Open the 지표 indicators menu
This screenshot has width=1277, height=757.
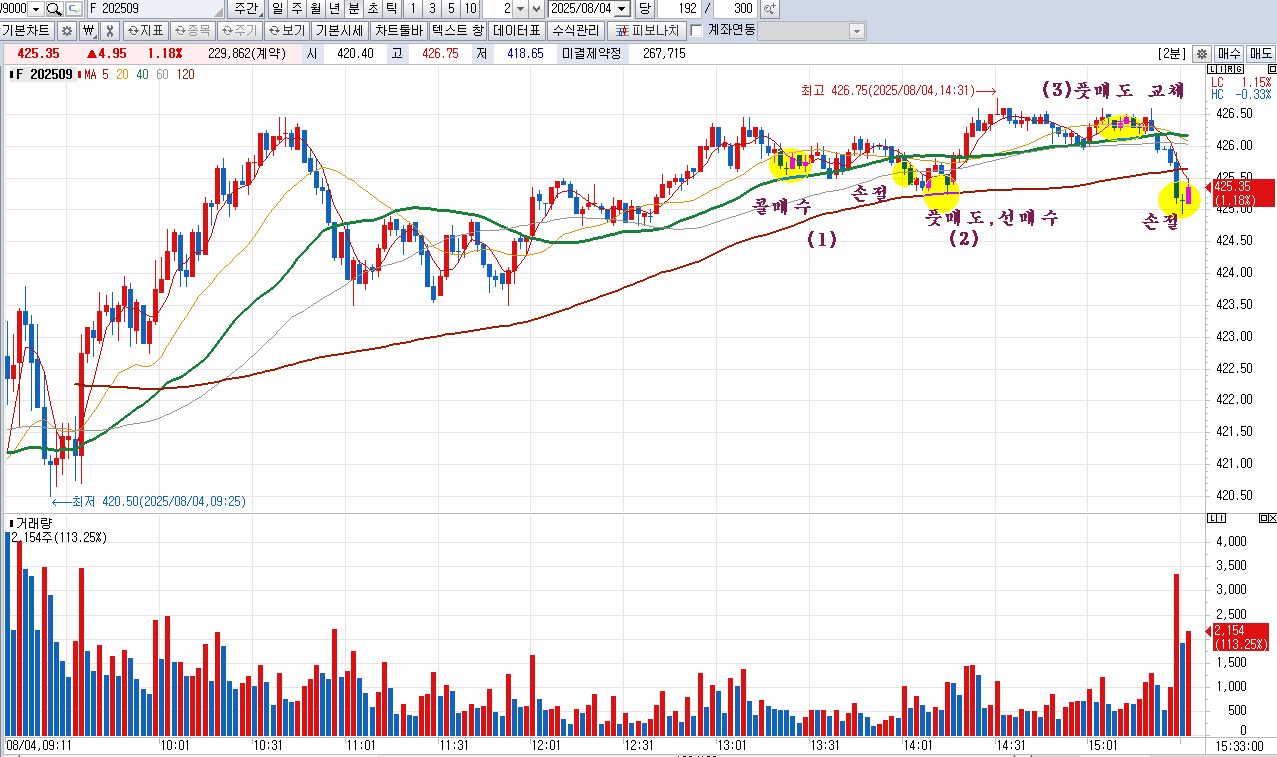[x=146, y=31]
